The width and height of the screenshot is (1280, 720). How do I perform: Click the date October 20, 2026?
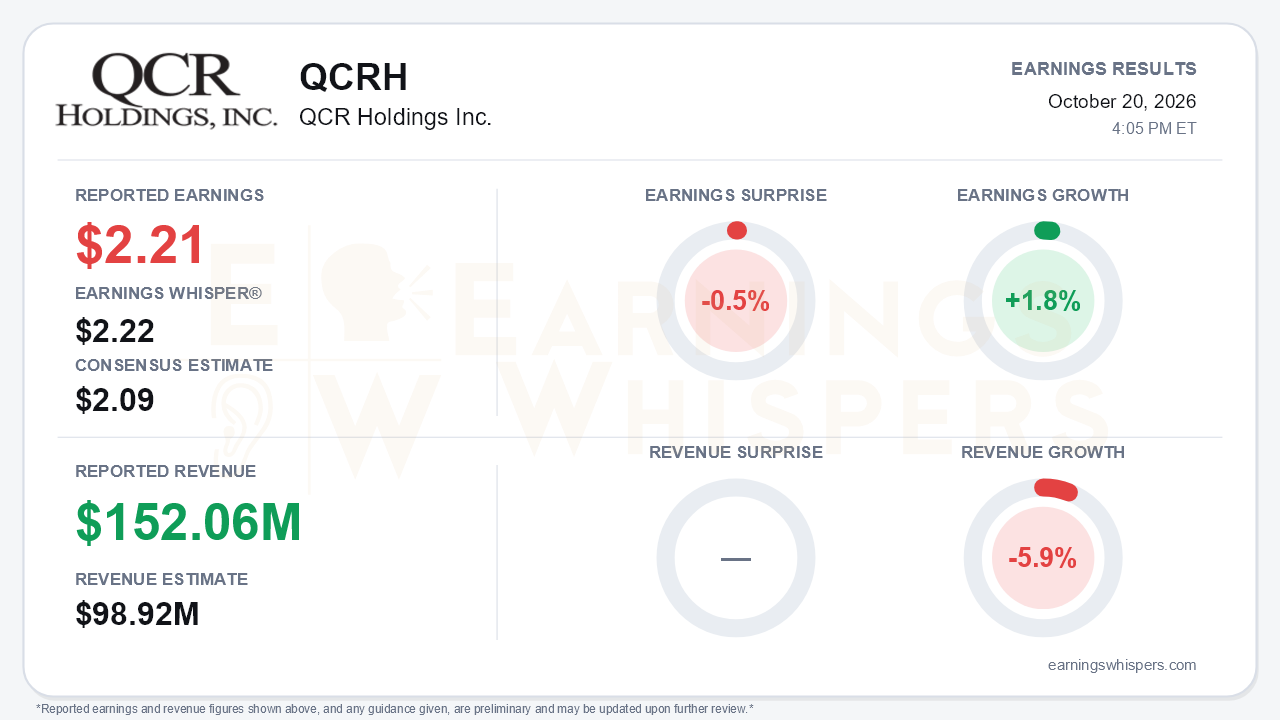pyautogui.click(x=1122, y=101)
